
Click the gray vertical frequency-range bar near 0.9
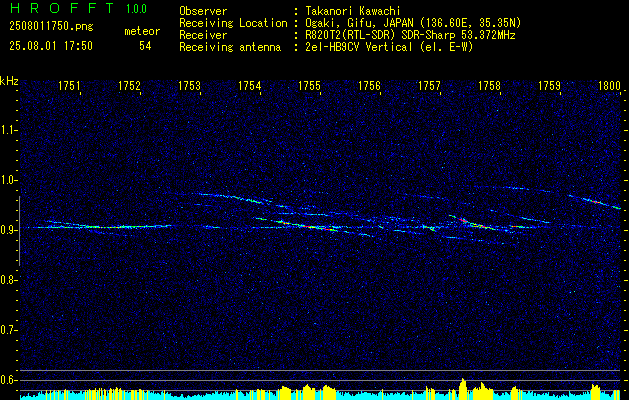pos(19,231)
